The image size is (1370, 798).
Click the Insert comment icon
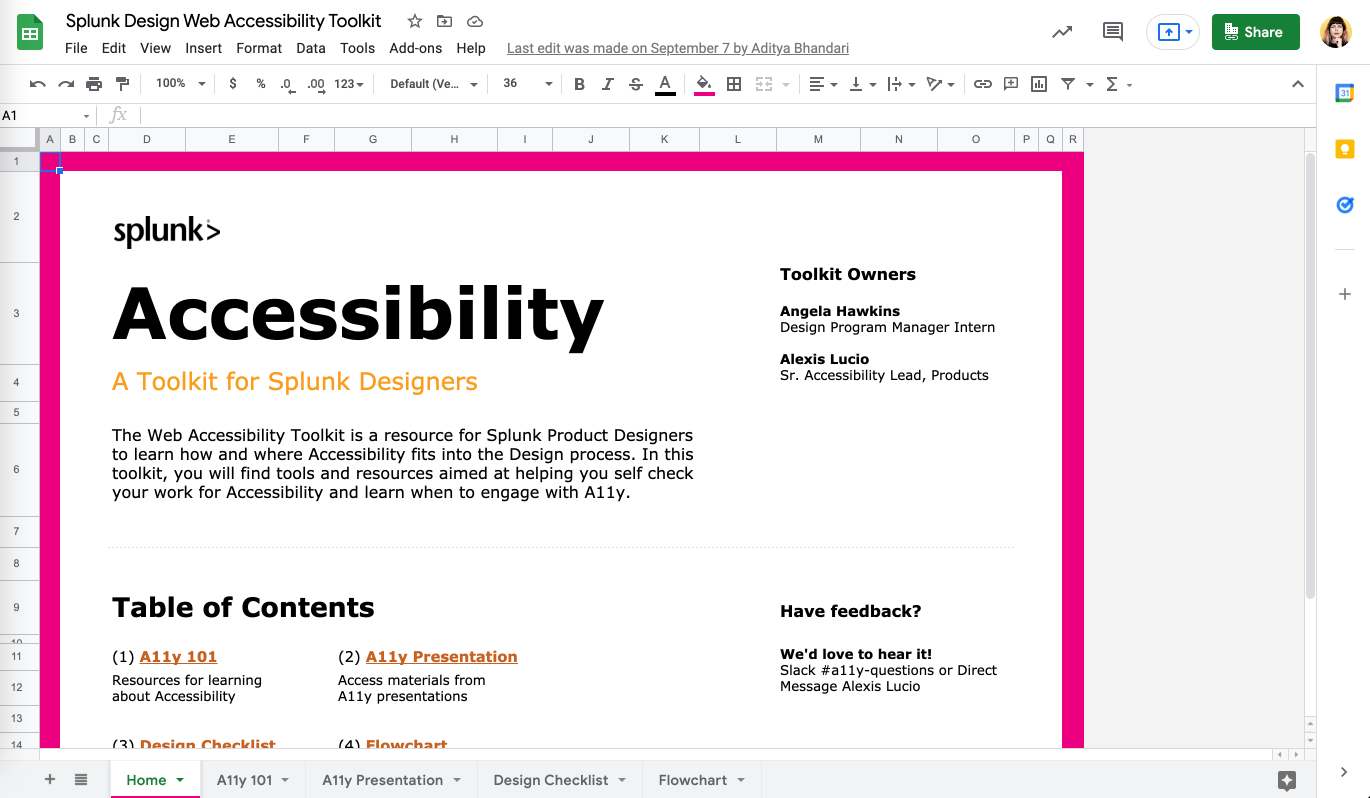[x=1011, y=84]
